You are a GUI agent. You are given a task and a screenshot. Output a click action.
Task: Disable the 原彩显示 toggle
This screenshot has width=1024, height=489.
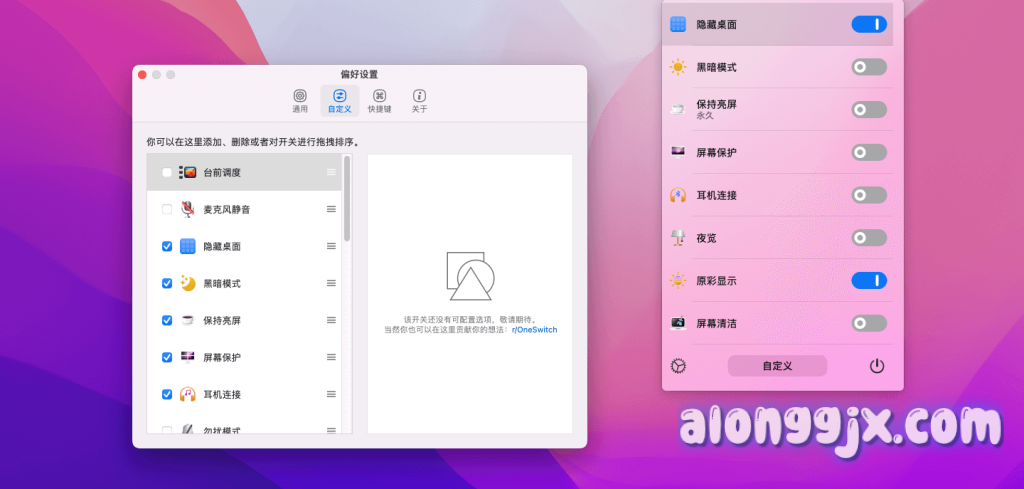click(x=869, y=280)
